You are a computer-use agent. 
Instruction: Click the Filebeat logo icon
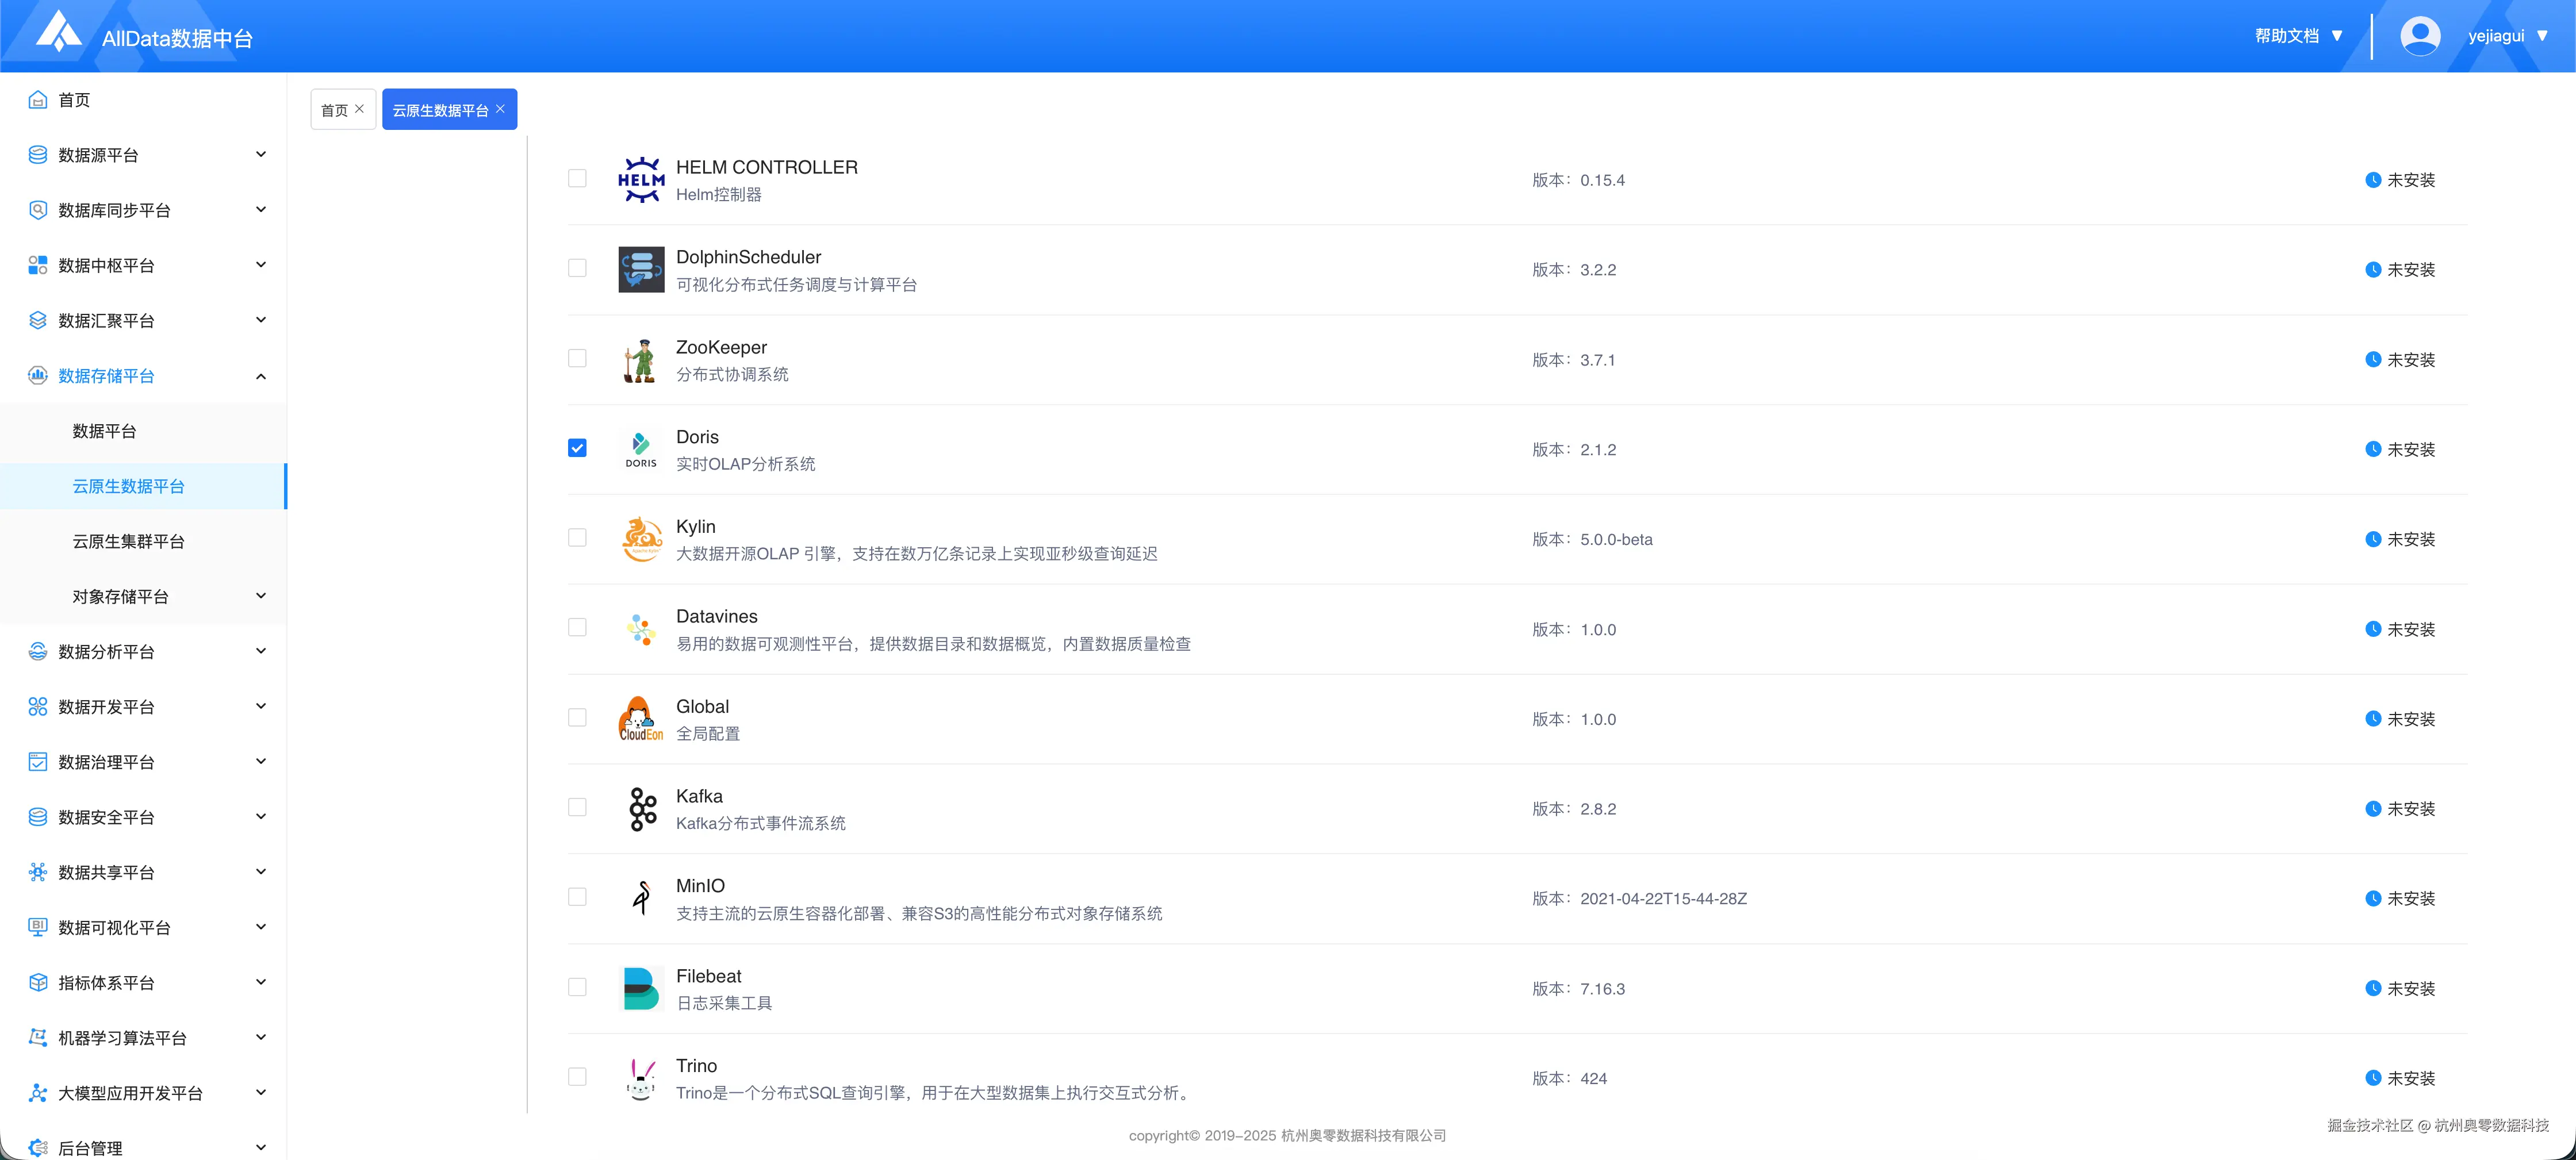[x=641, y=988]
